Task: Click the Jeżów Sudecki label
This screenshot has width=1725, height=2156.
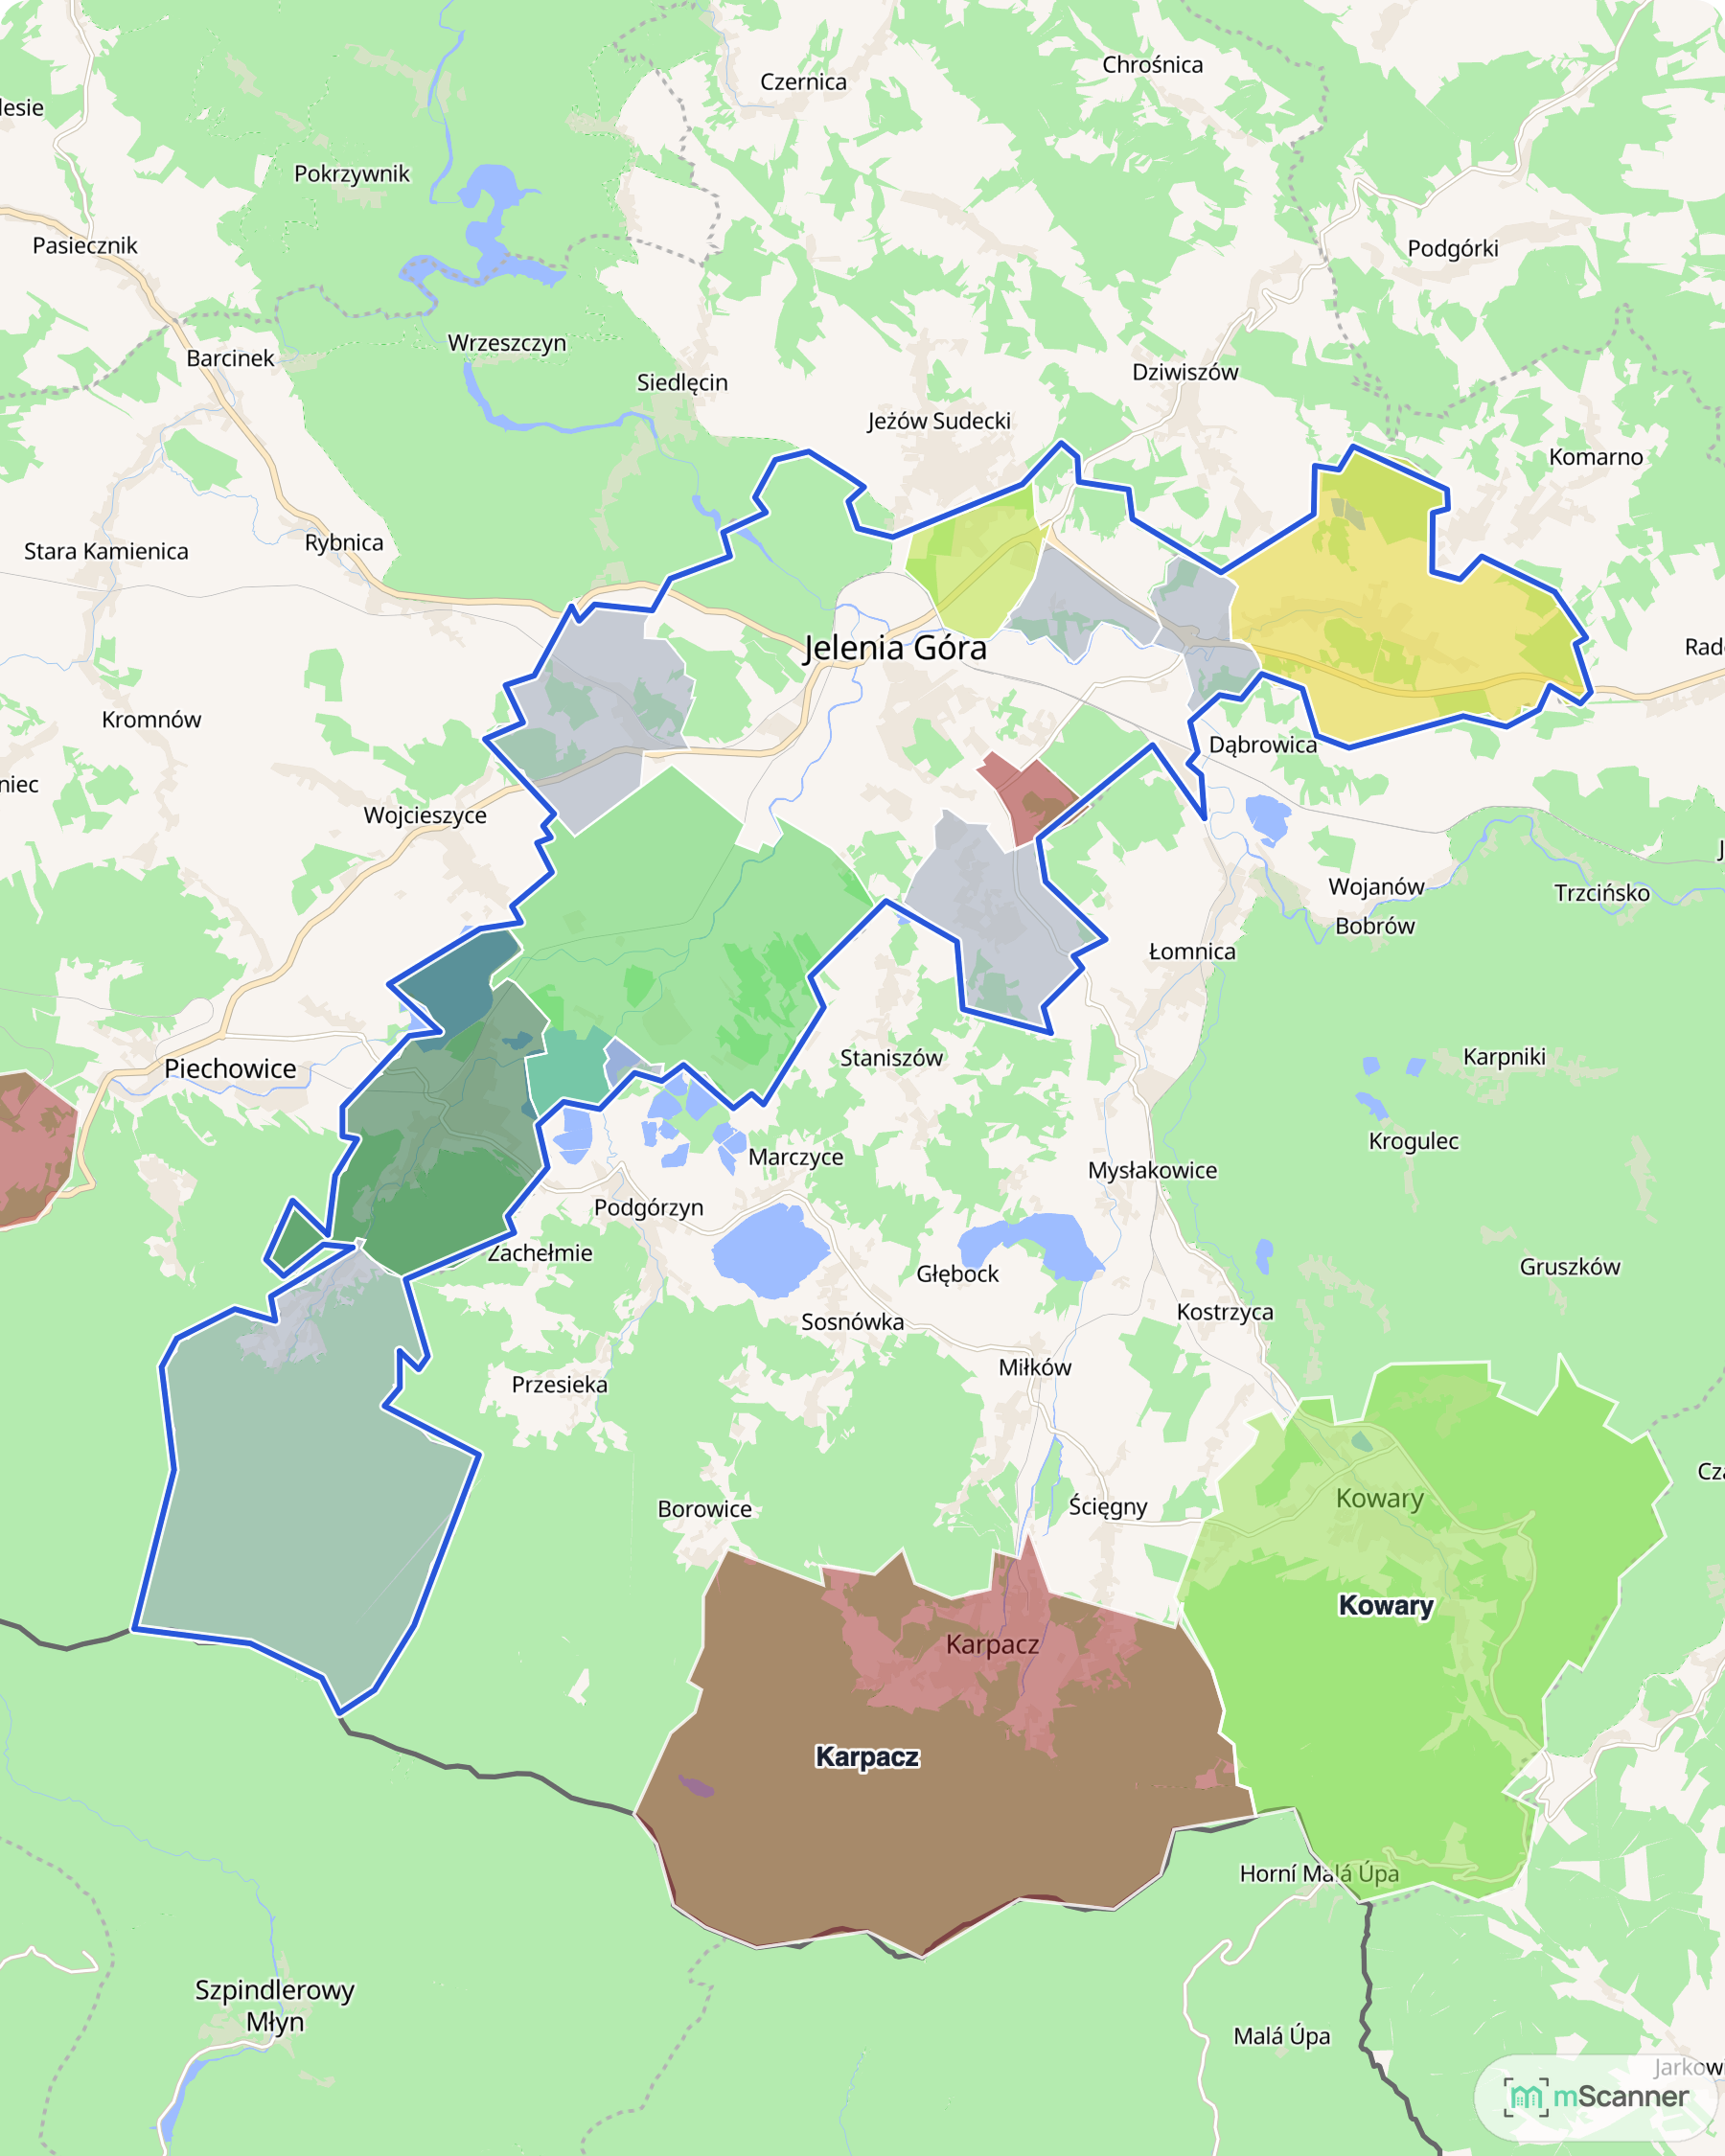Action: click(x=939, y=421)
